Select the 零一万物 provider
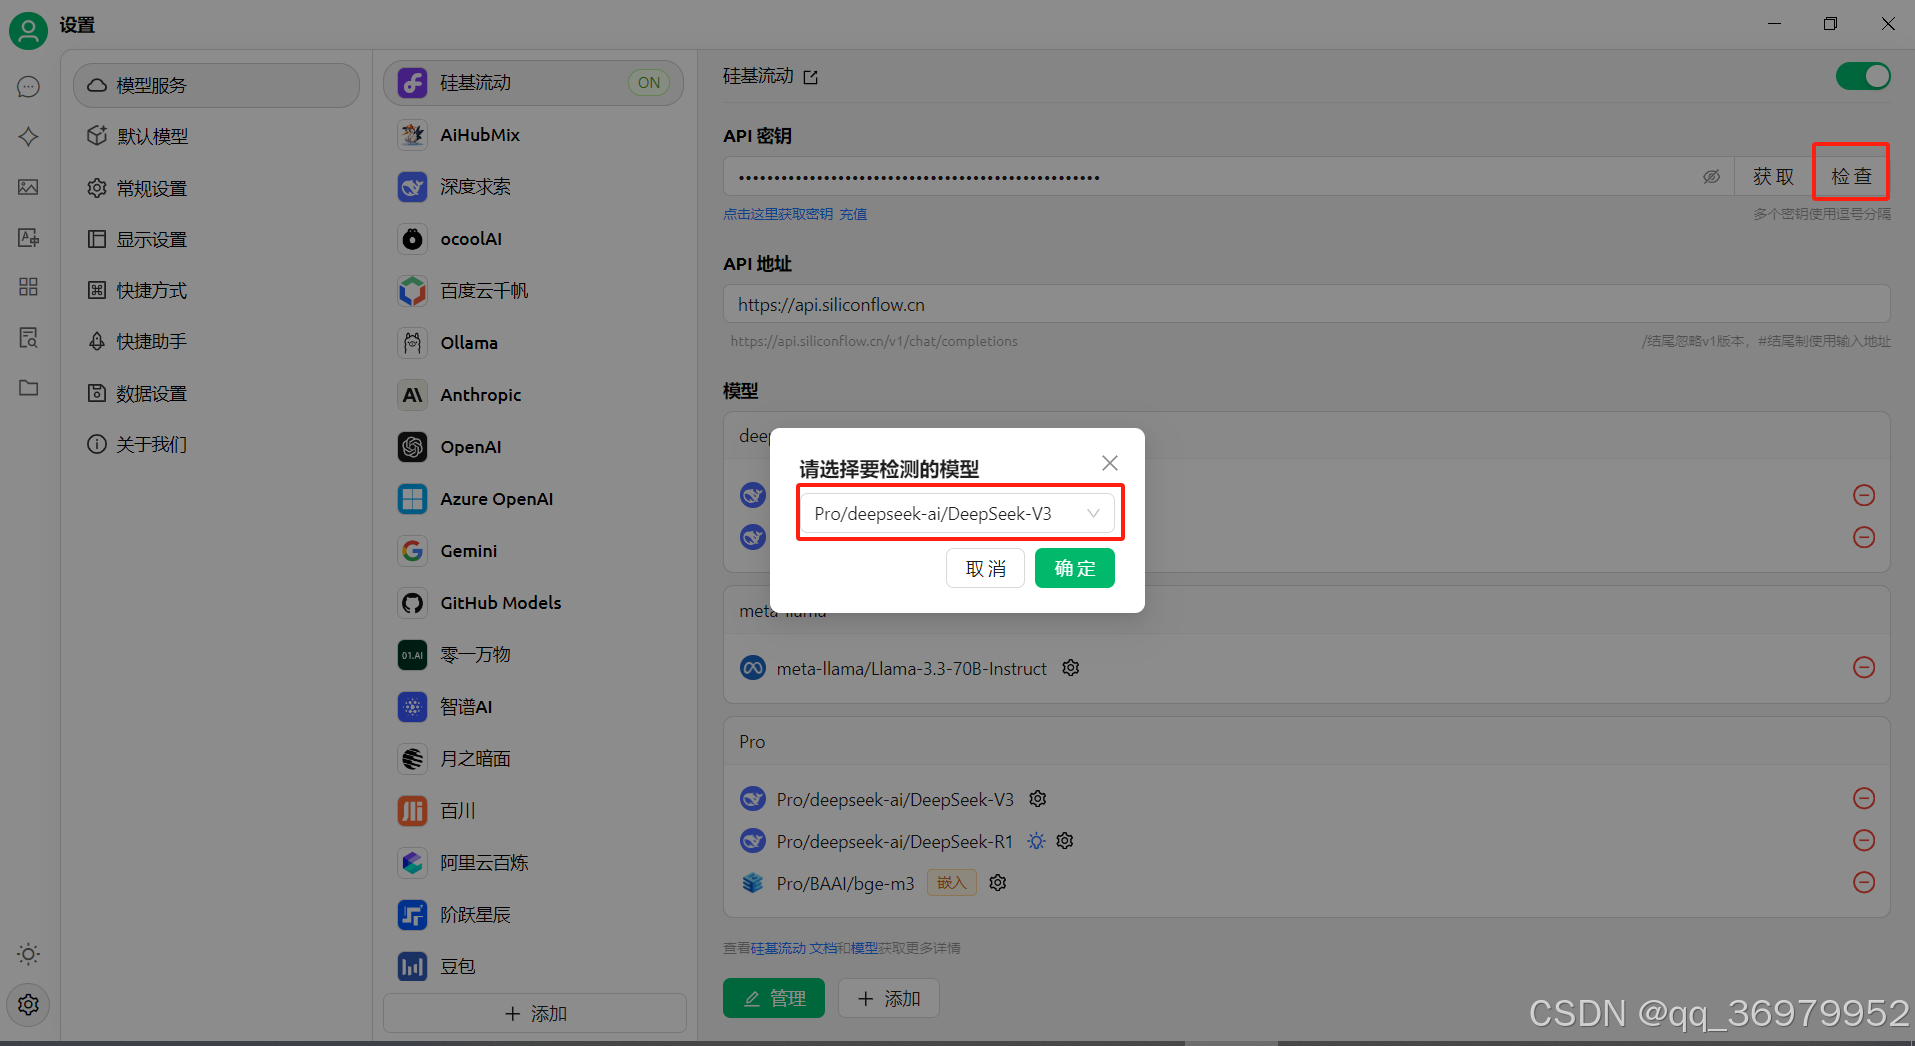 point(534,655)
